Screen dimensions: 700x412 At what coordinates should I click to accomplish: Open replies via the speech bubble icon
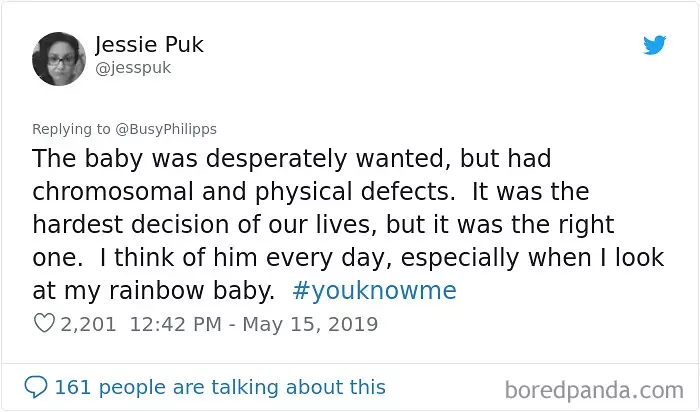pyautogui.click(x=36, y=387)
